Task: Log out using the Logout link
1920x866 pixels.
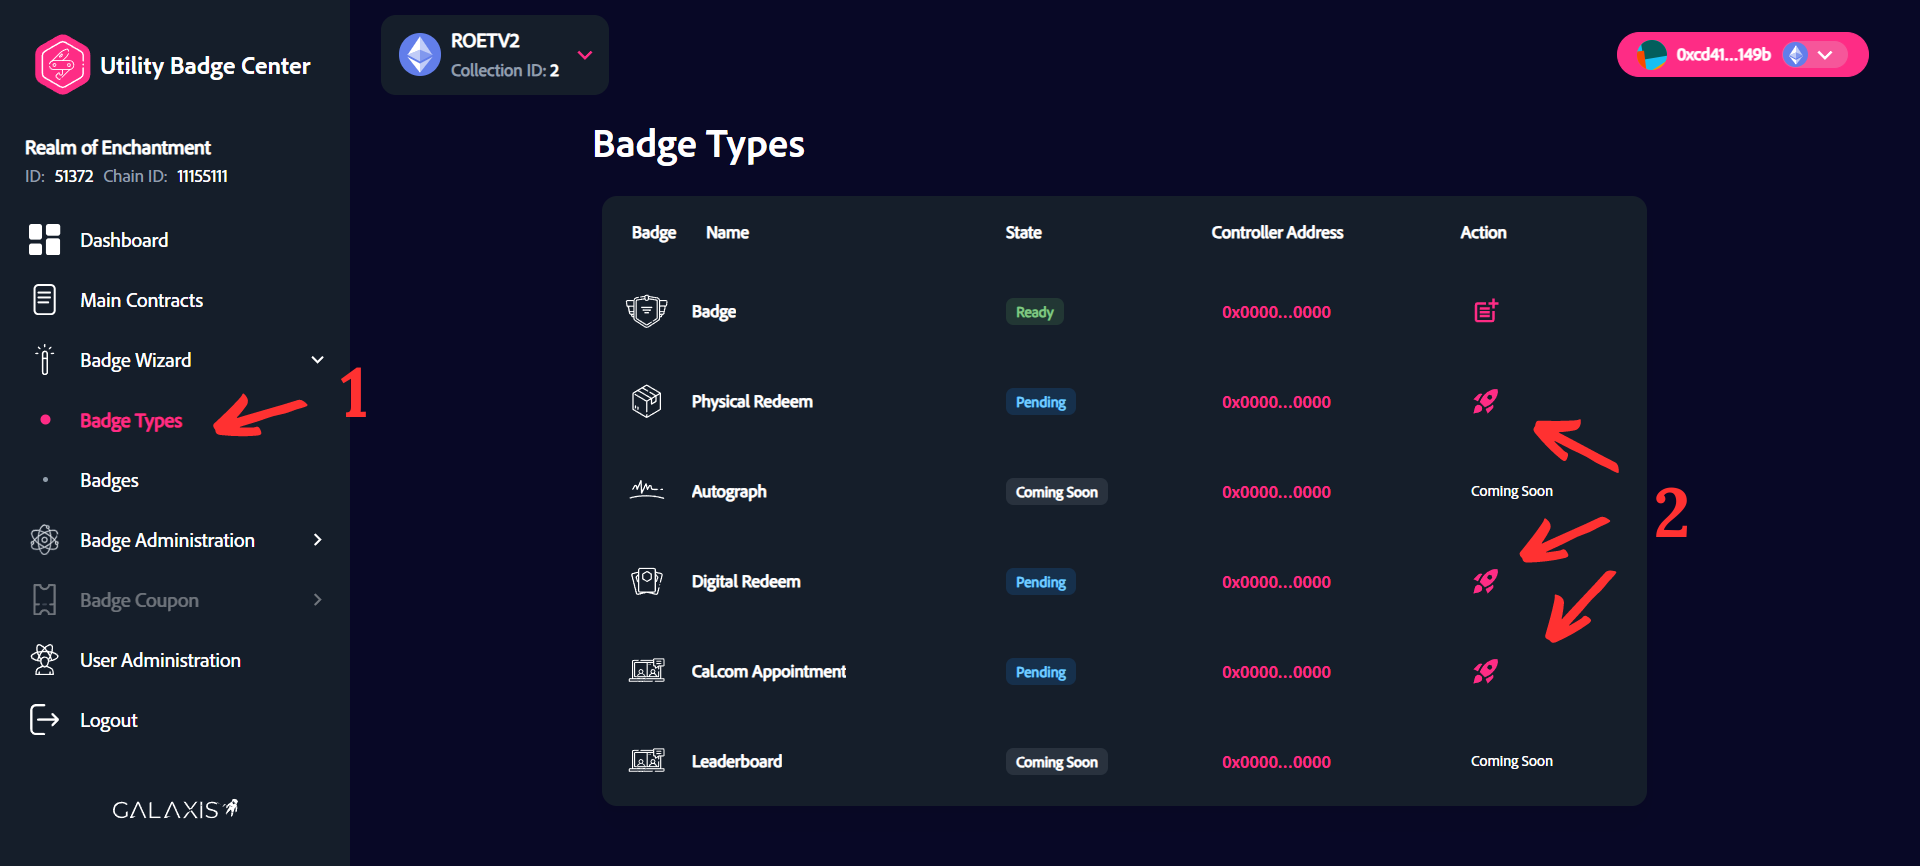Action: pyautogui.click(x=108, y=720)
